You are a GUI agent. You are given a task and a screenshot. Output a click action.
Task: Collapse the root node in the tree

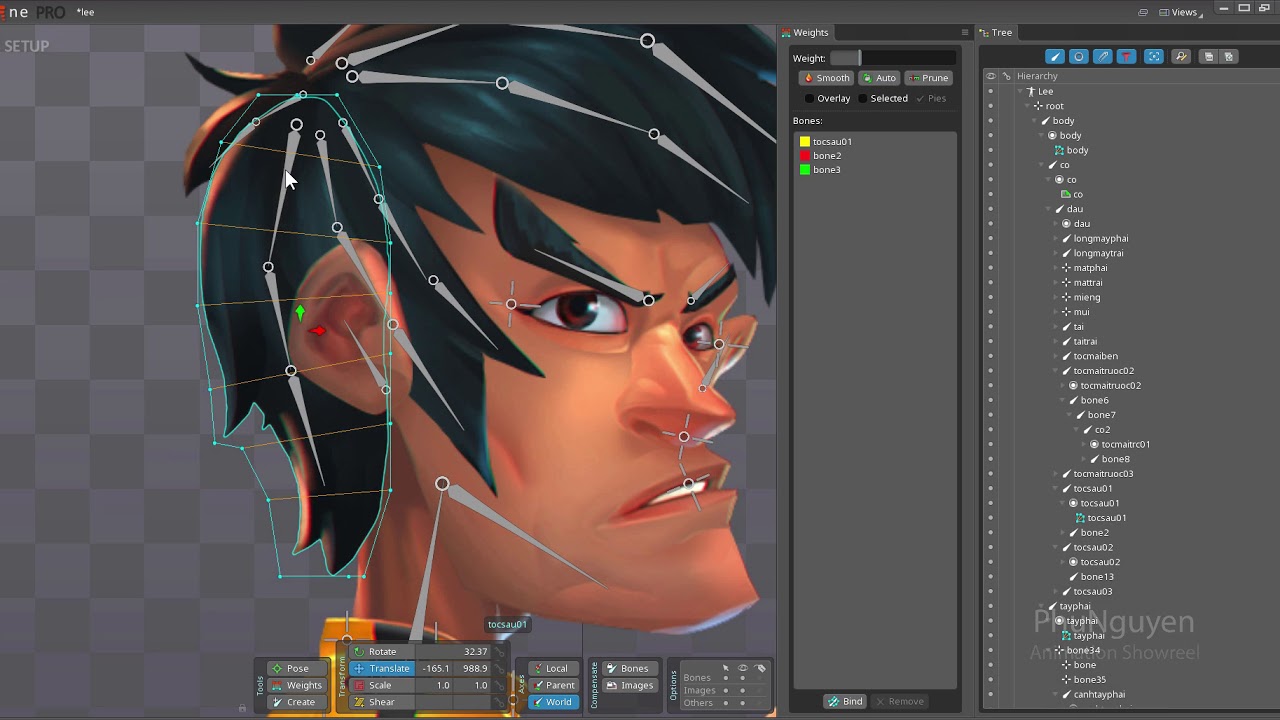(1028, 106)
